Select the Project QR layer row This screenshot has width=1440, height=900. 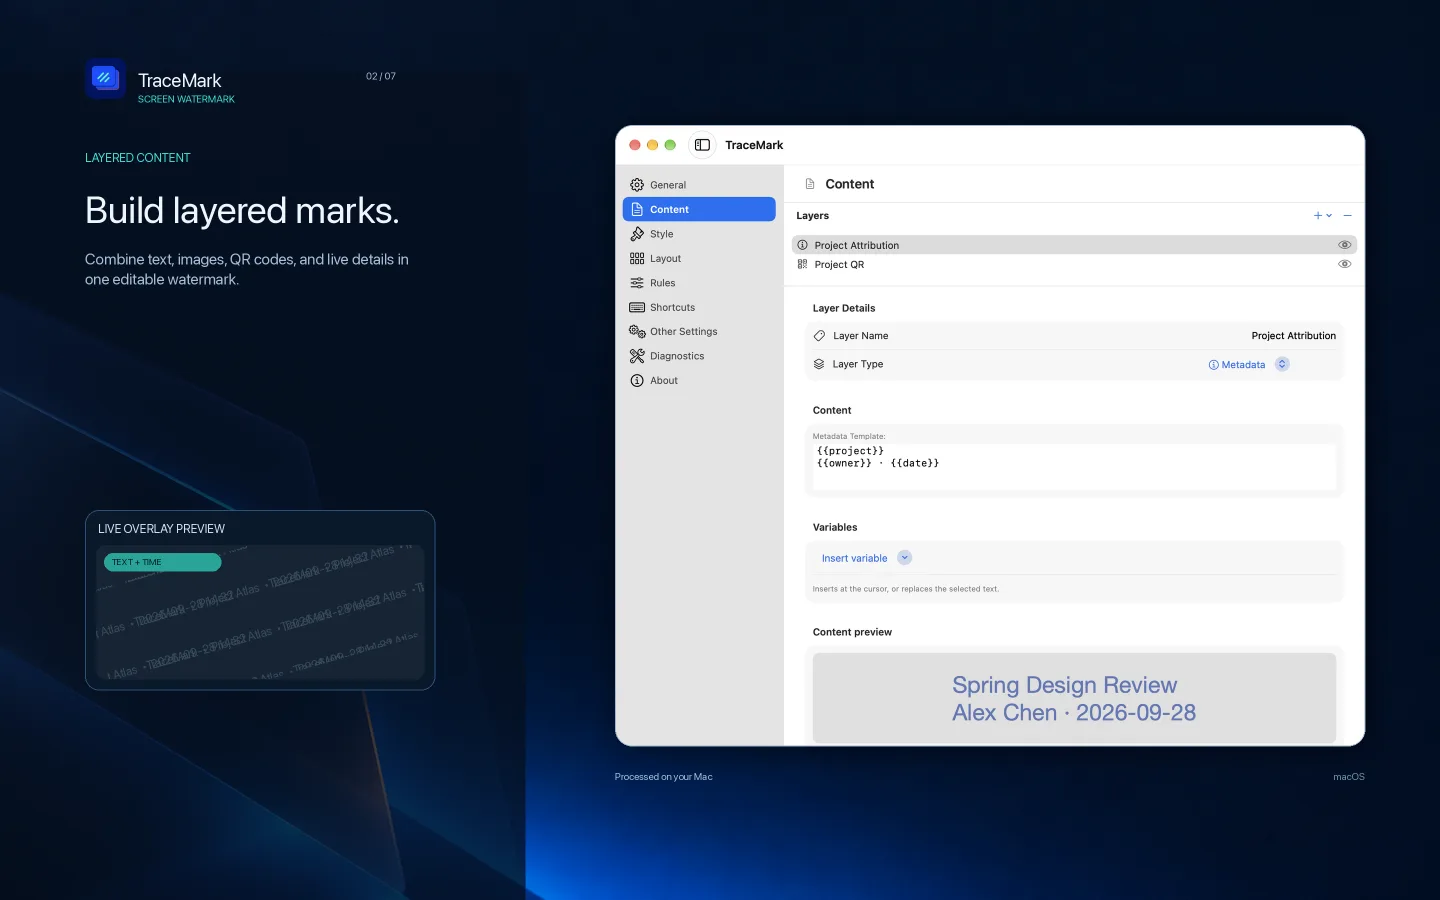[x=1074, y=264]
